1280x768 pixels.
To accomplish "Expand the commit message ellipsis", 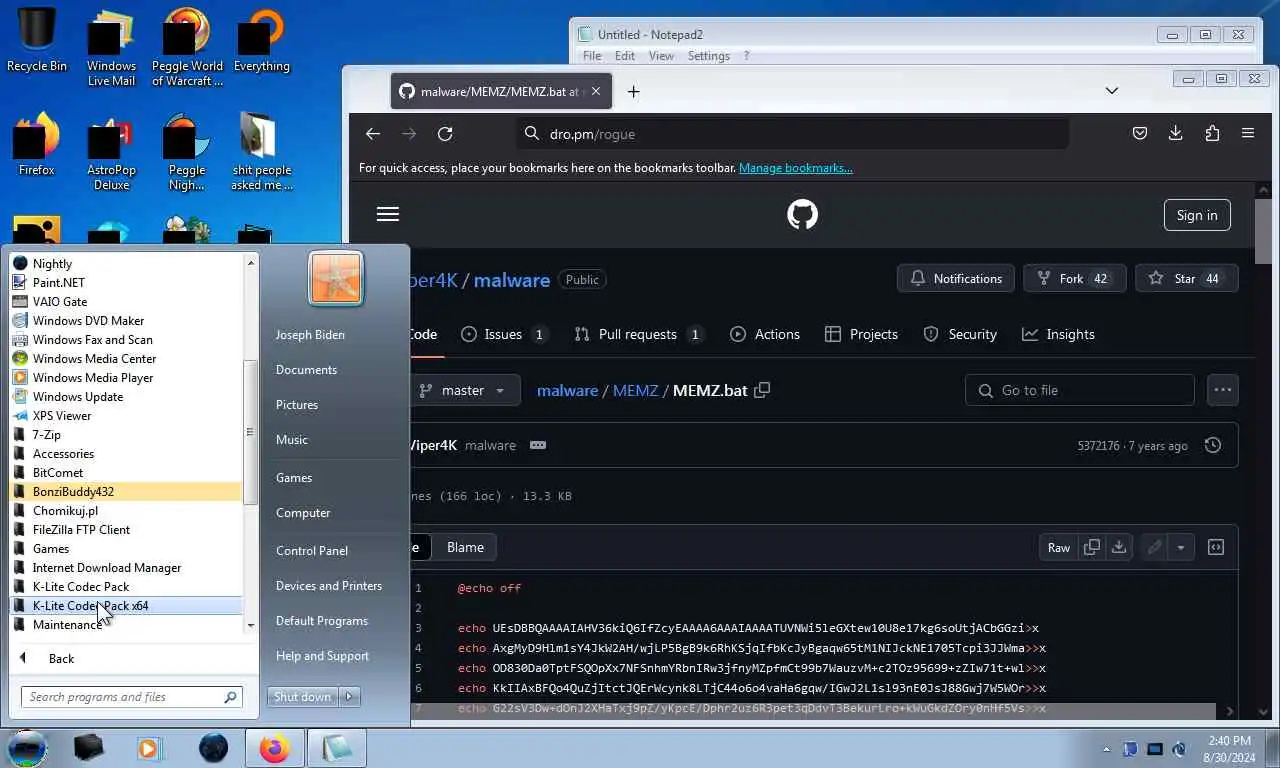I will (x=538, y=445).
